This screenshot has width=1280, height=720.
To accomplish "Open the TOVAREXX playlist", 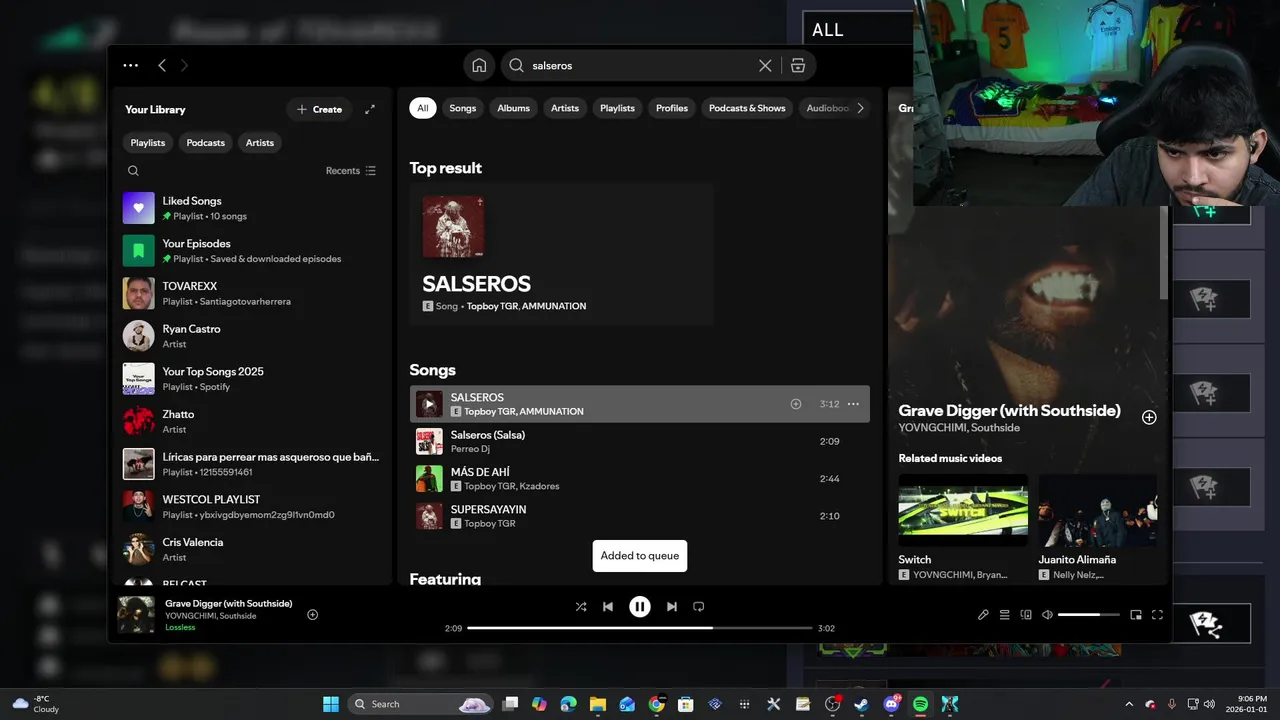I will tap(250, 293).
